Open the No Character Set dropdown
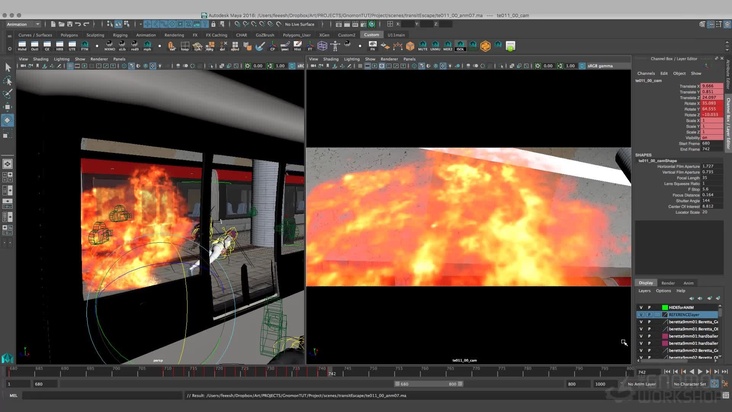 690,383
